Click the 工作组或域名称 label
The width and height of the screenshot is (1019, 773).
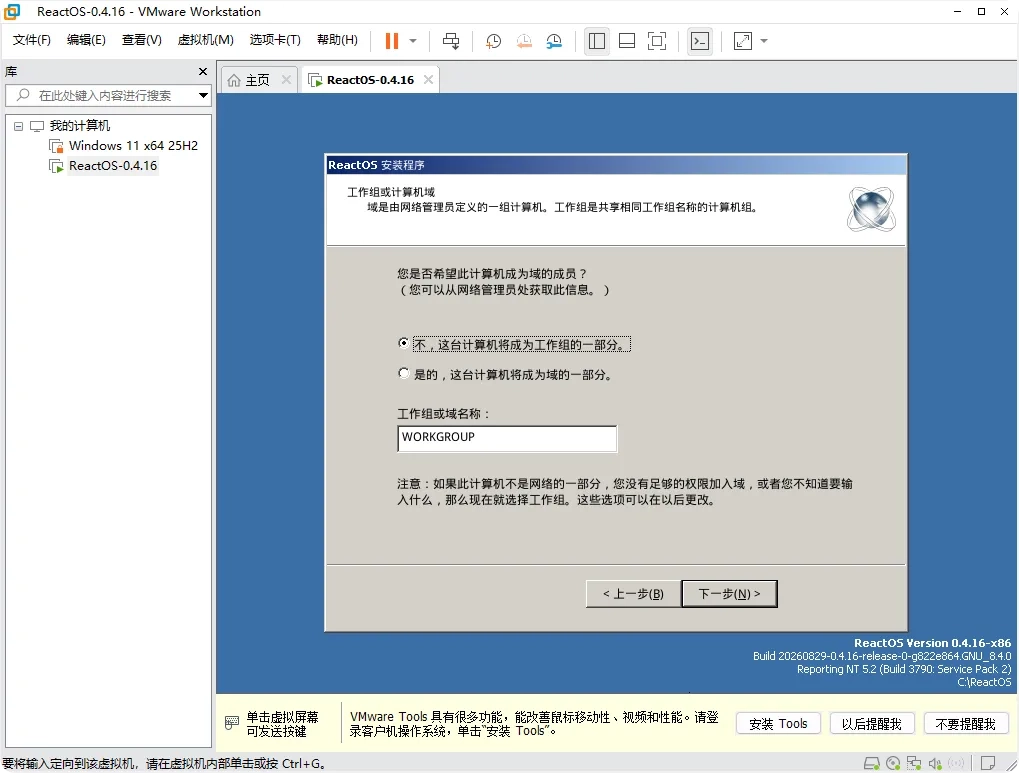point(443,413)
